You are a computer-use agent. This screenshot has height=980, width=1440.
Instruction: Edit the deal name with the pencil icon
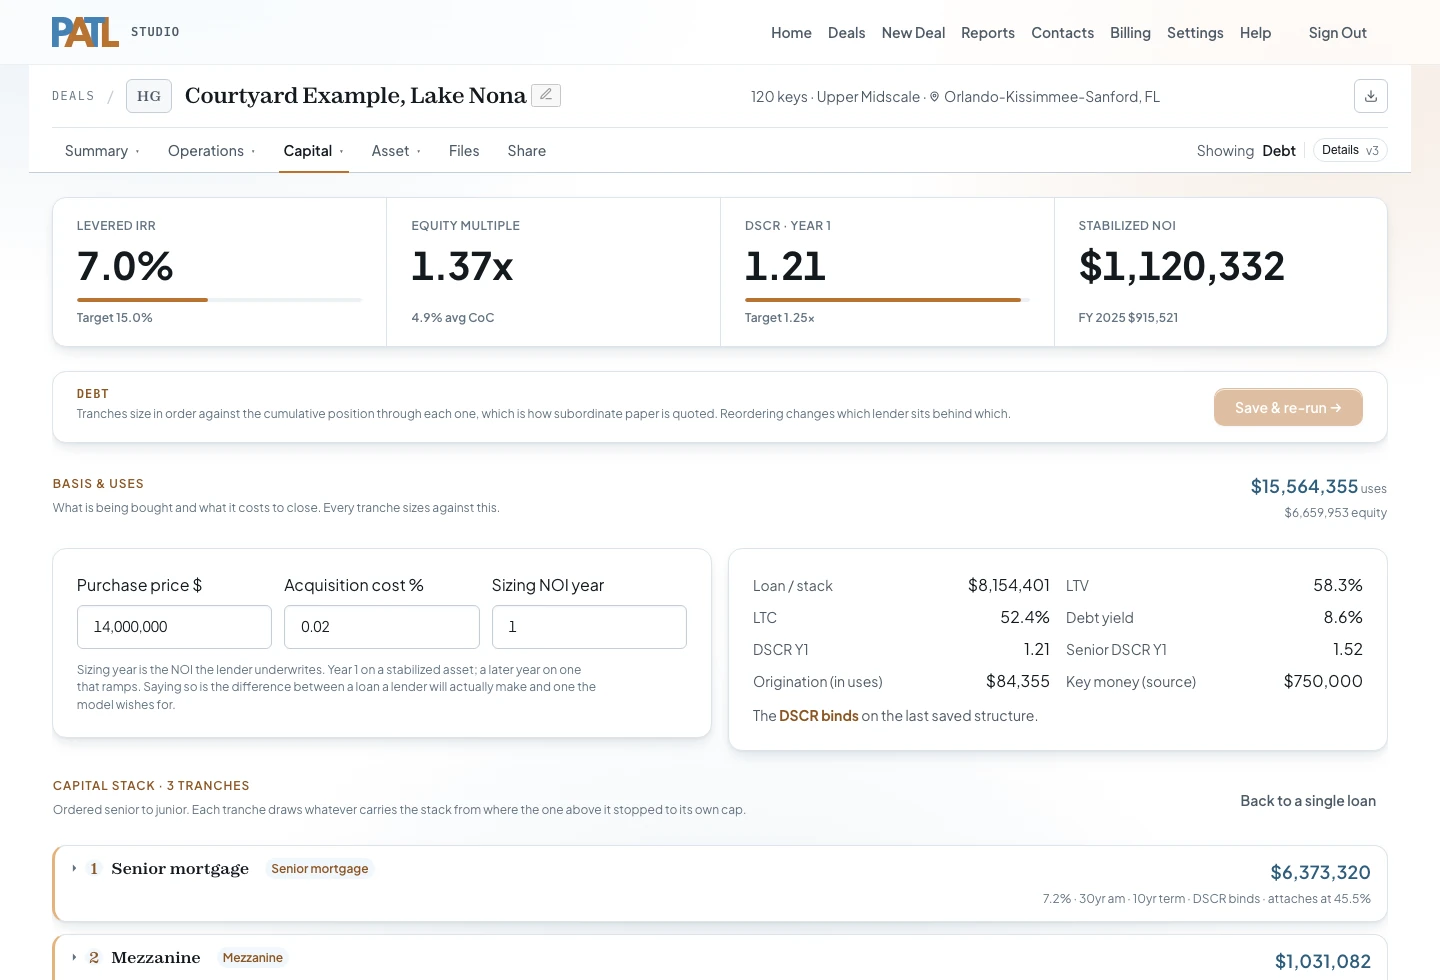[546, 95]
